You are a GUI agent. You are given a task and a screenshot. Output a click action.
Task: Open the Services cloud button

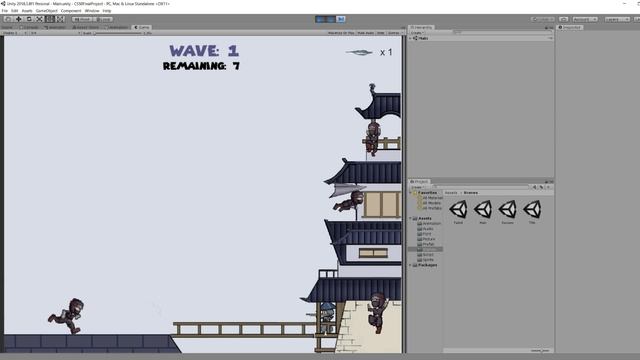click(563, 19)
